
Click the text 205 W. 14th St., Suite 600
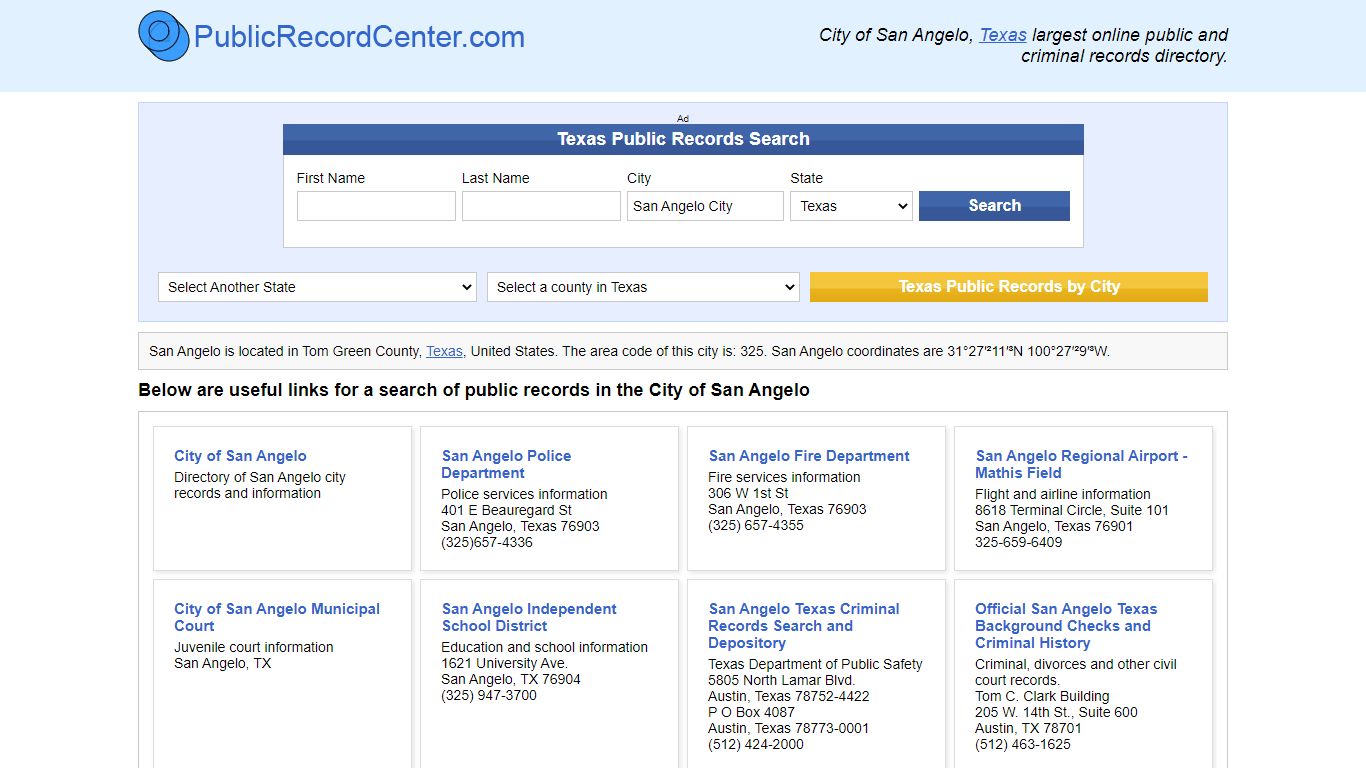[1056, 712]
